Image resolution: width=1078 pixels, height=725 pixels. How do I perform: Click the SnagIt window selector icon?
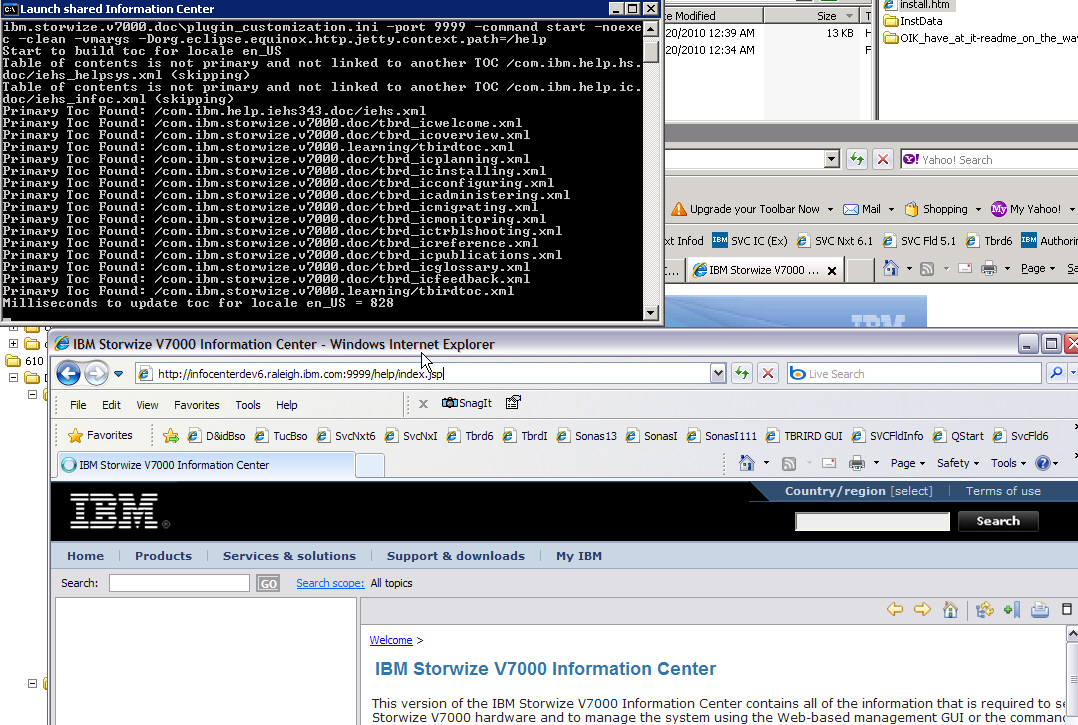pos(513,403)
